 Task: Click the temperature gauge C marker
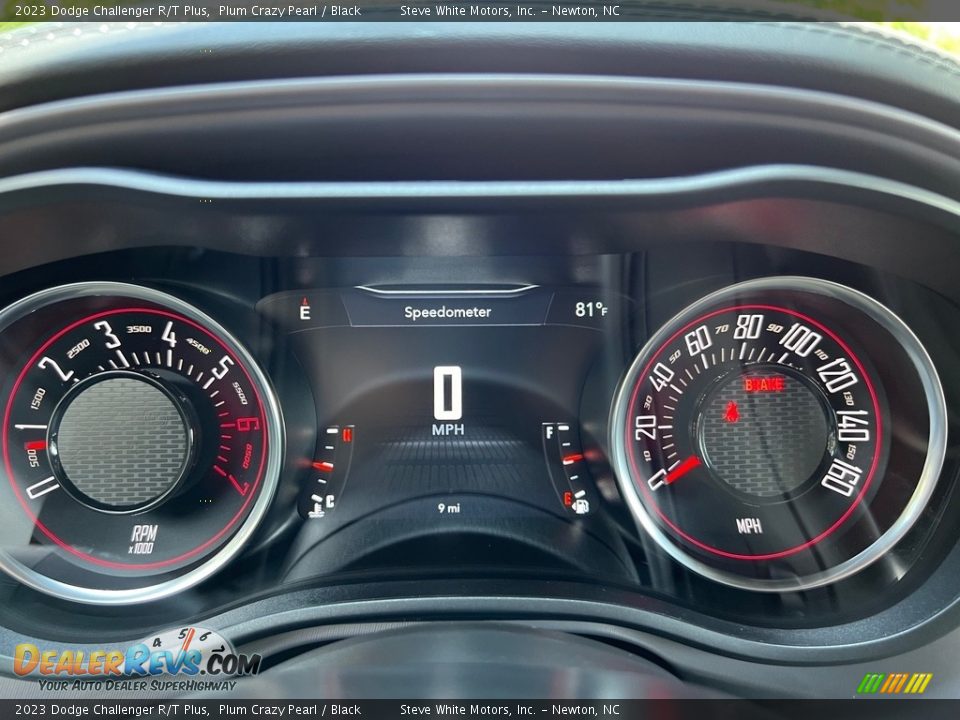tap(330, 502)
